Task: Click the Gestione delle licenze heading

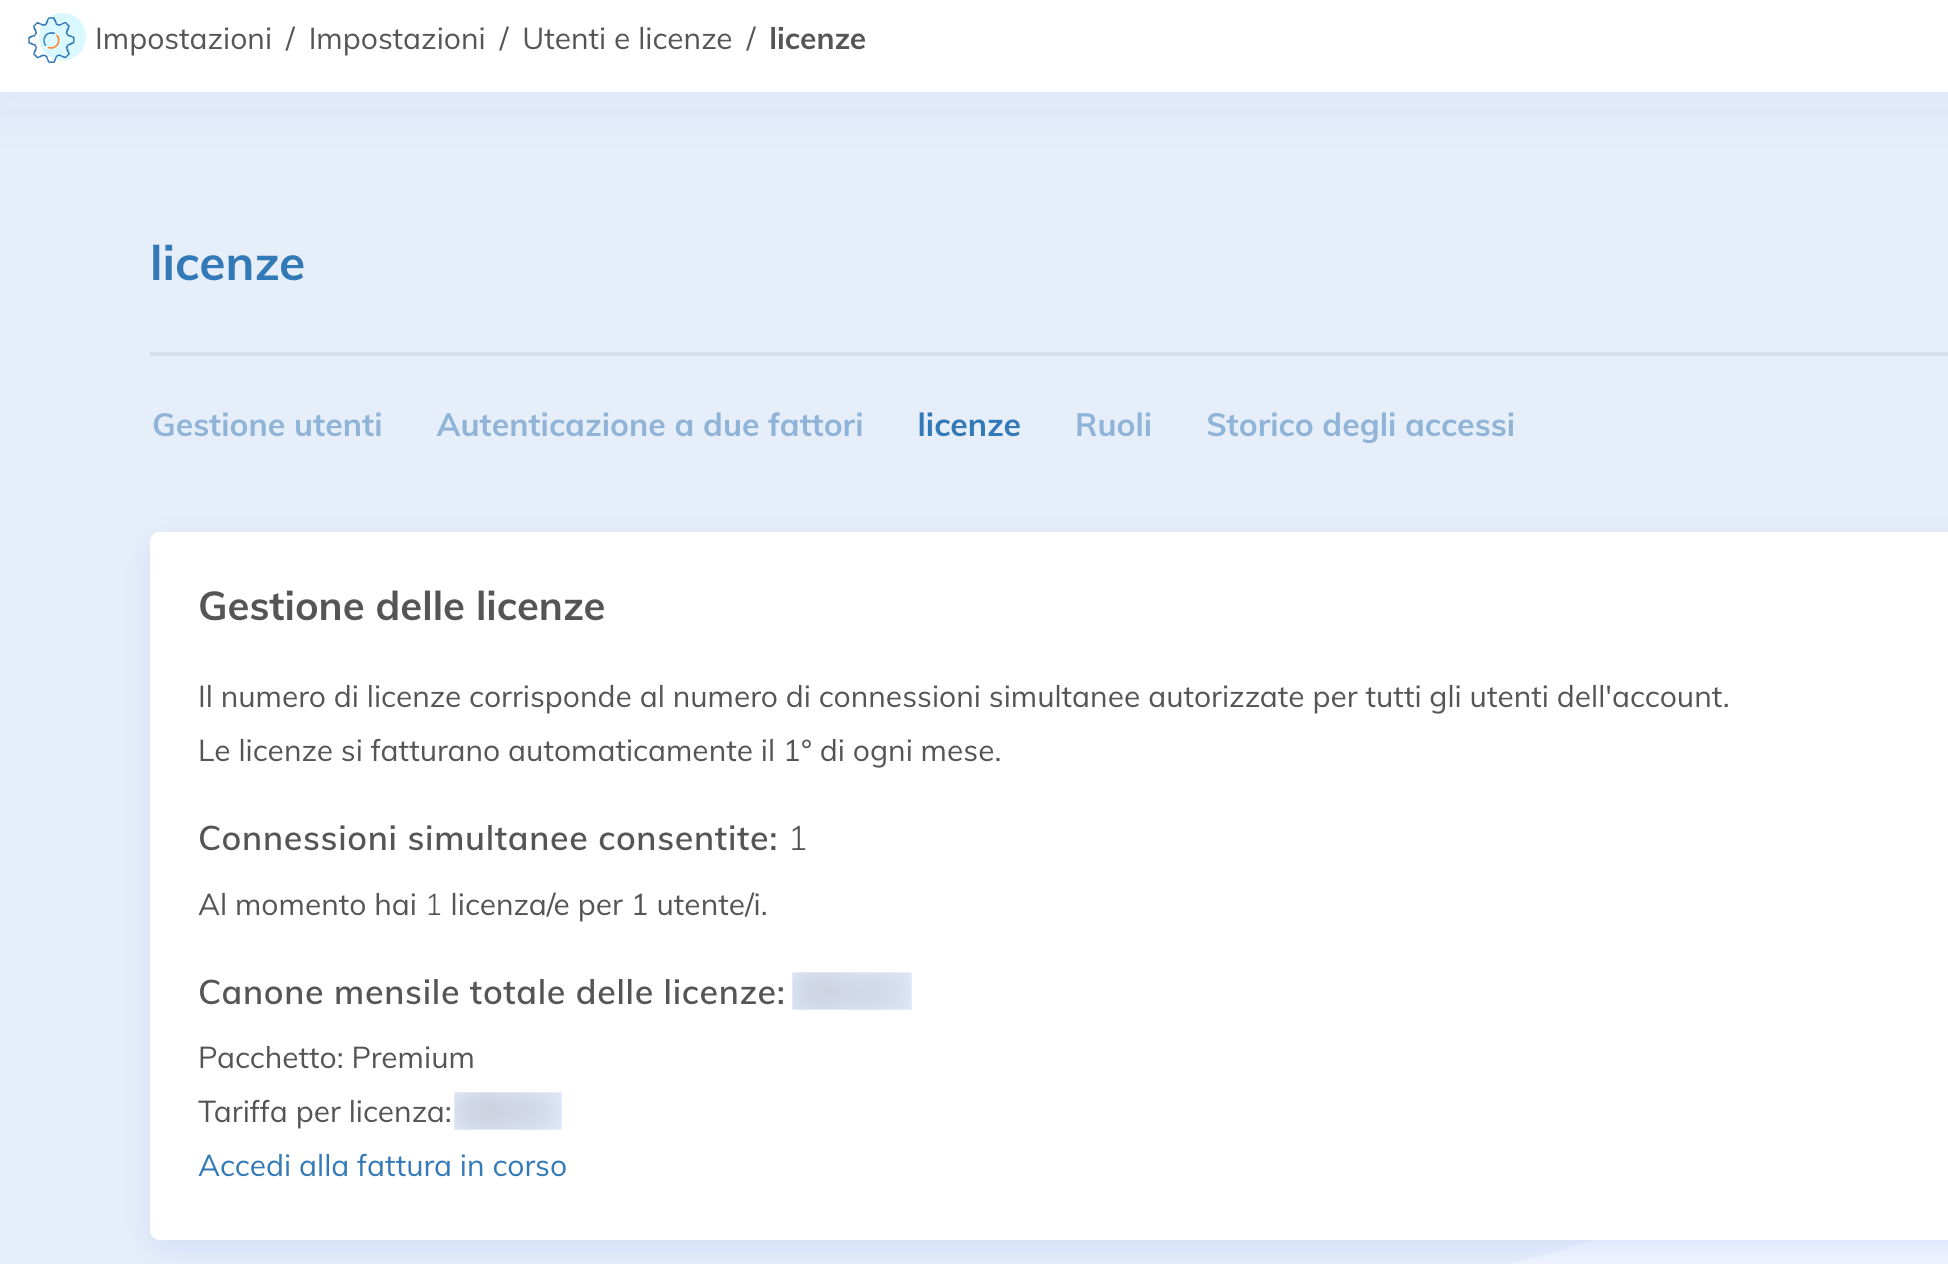Action: click(x=401, y=607)
